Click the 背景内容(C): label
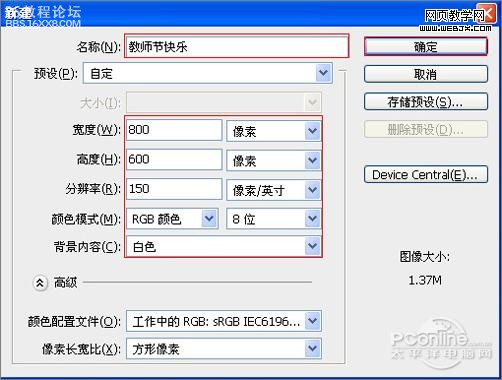Viewport: 502px width, 380px height. 87,247
